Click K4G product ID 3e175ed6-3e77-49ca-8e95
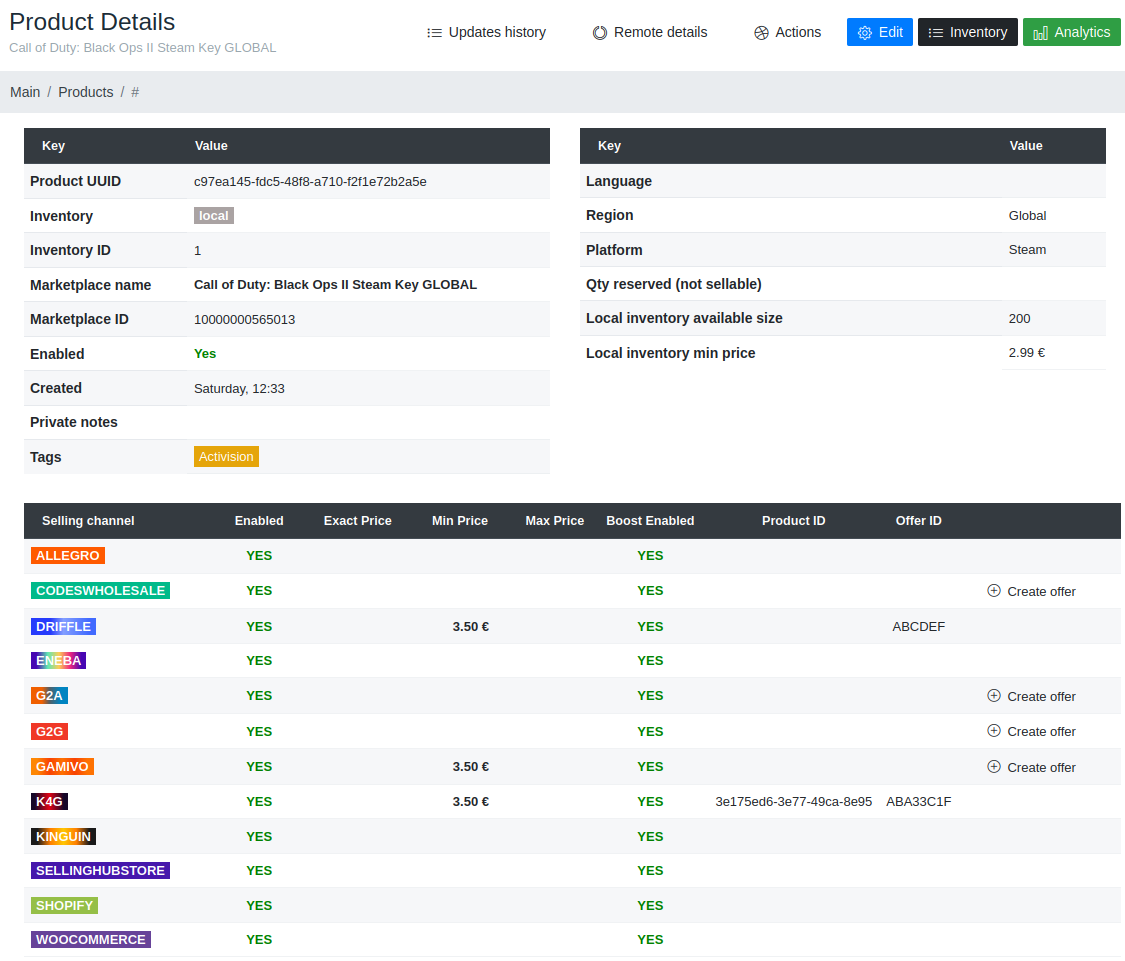Viewport: 1125px width, 961px height. click(x=794, y=802)
